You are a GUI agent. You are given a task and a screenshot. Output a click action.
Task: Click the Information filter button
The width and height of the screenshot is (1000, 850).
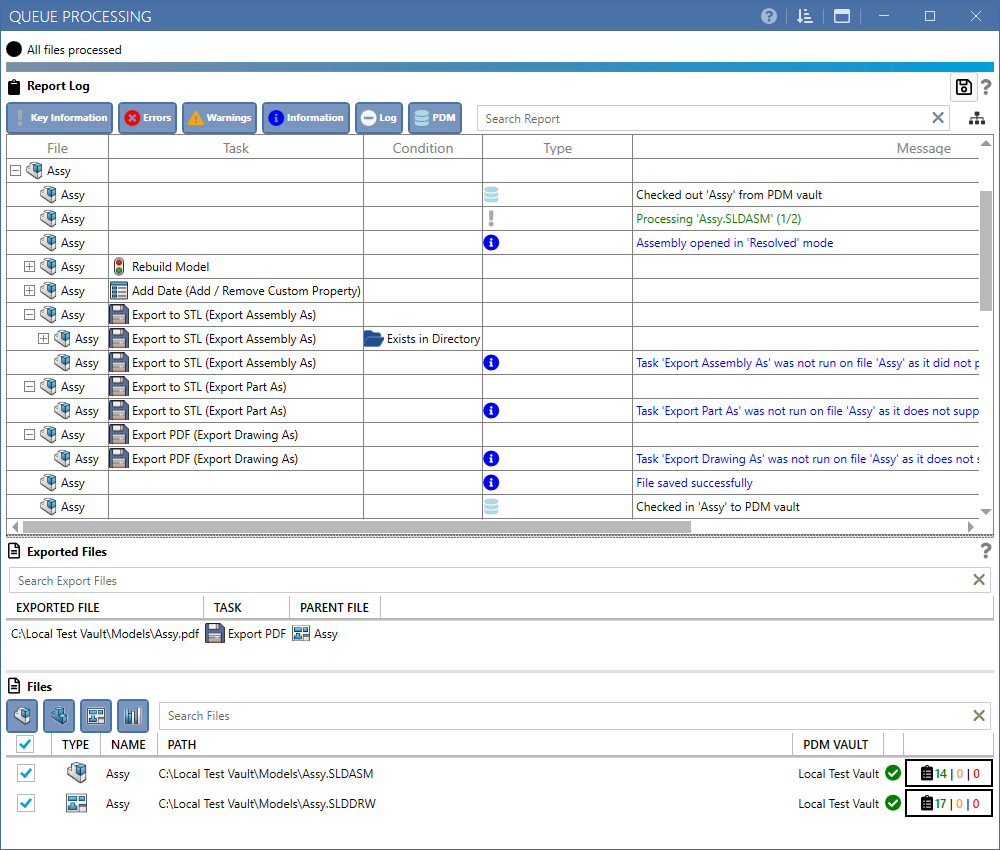pyautogui.click(x=306, y=118)
